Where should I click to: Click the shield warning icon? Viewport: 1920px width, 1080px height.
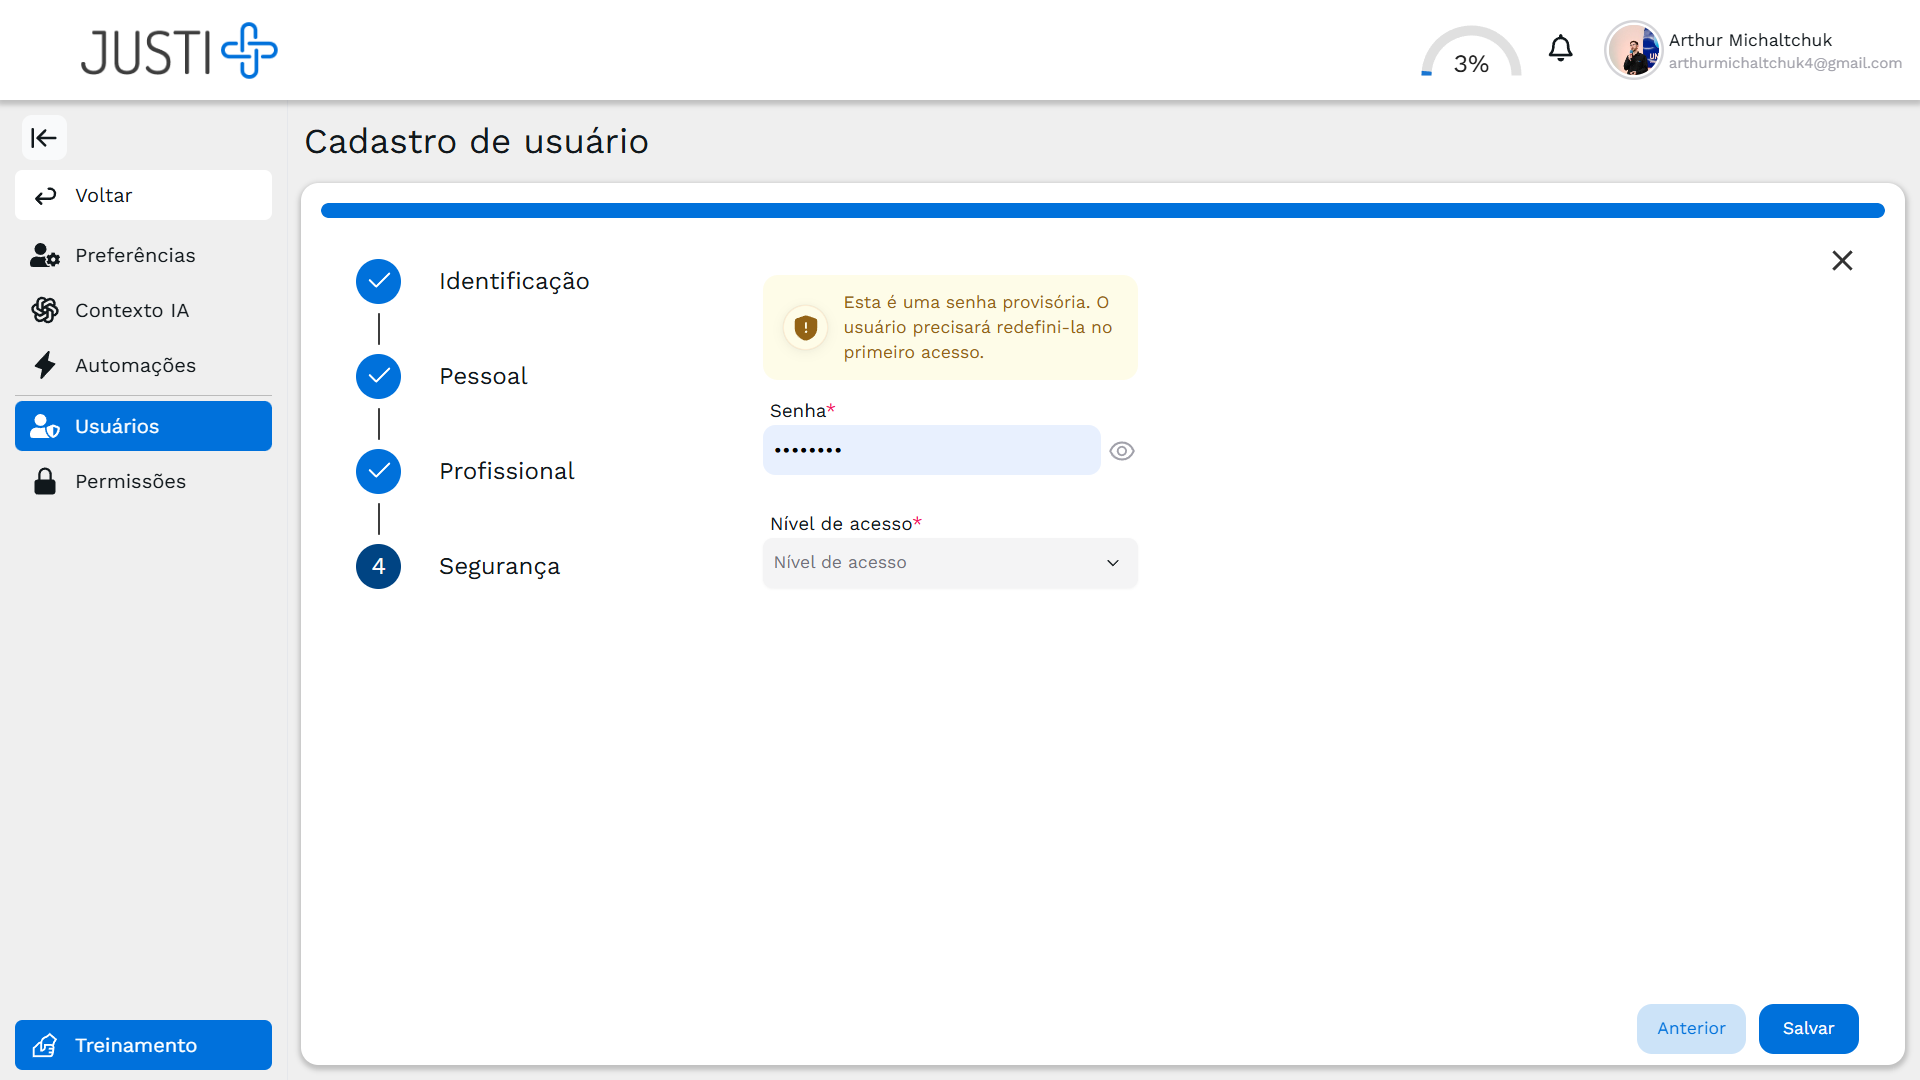tap(805, 327)
